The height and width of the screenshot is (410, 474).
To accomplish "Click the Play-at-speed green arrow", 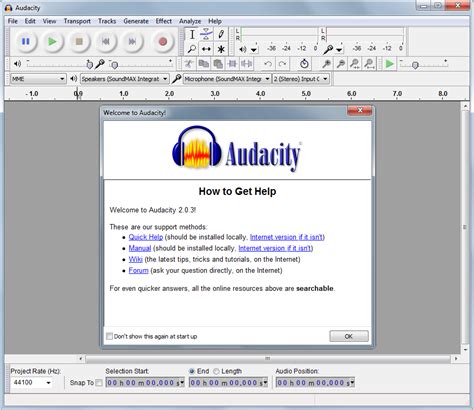I will pos(389,64).
